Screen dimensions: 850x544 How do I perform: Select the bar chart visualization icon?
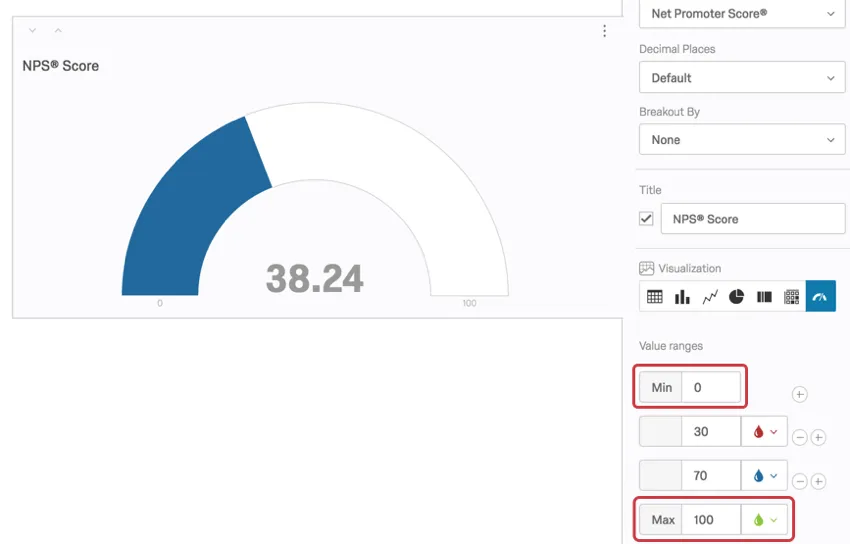coord(682,296)
